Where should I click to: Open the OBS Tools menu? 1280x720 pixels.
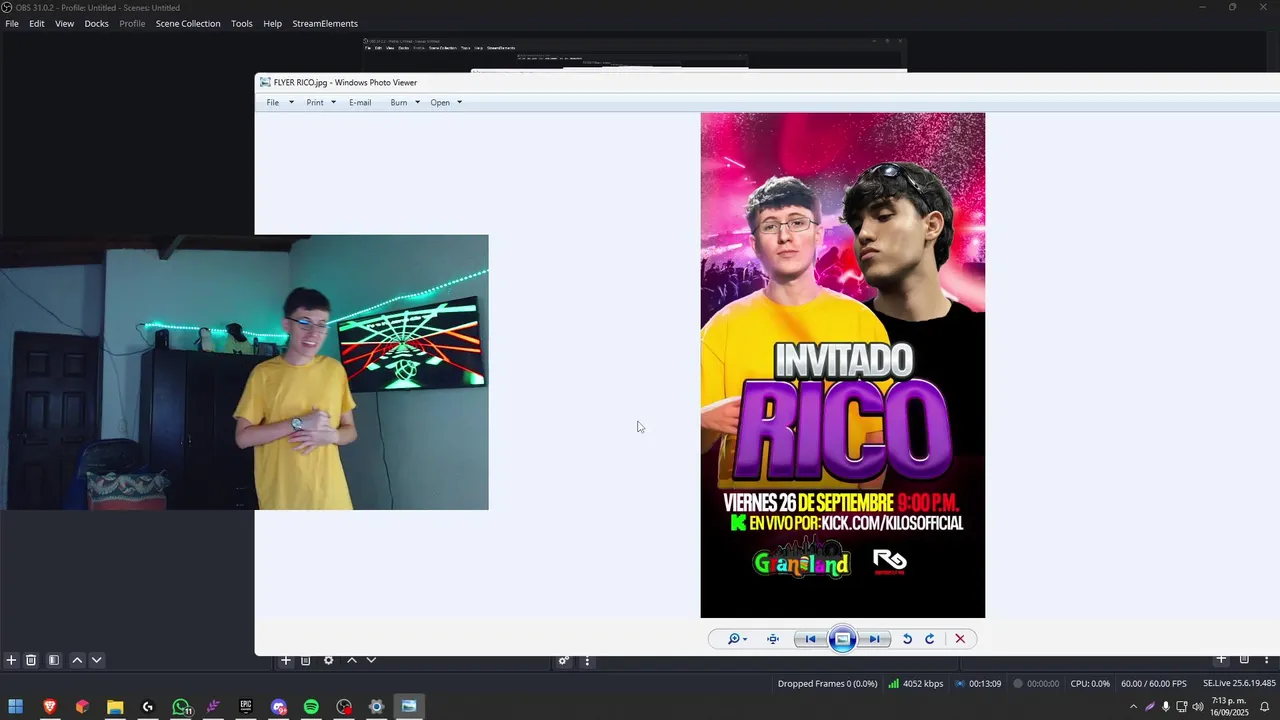coord(242,23)
